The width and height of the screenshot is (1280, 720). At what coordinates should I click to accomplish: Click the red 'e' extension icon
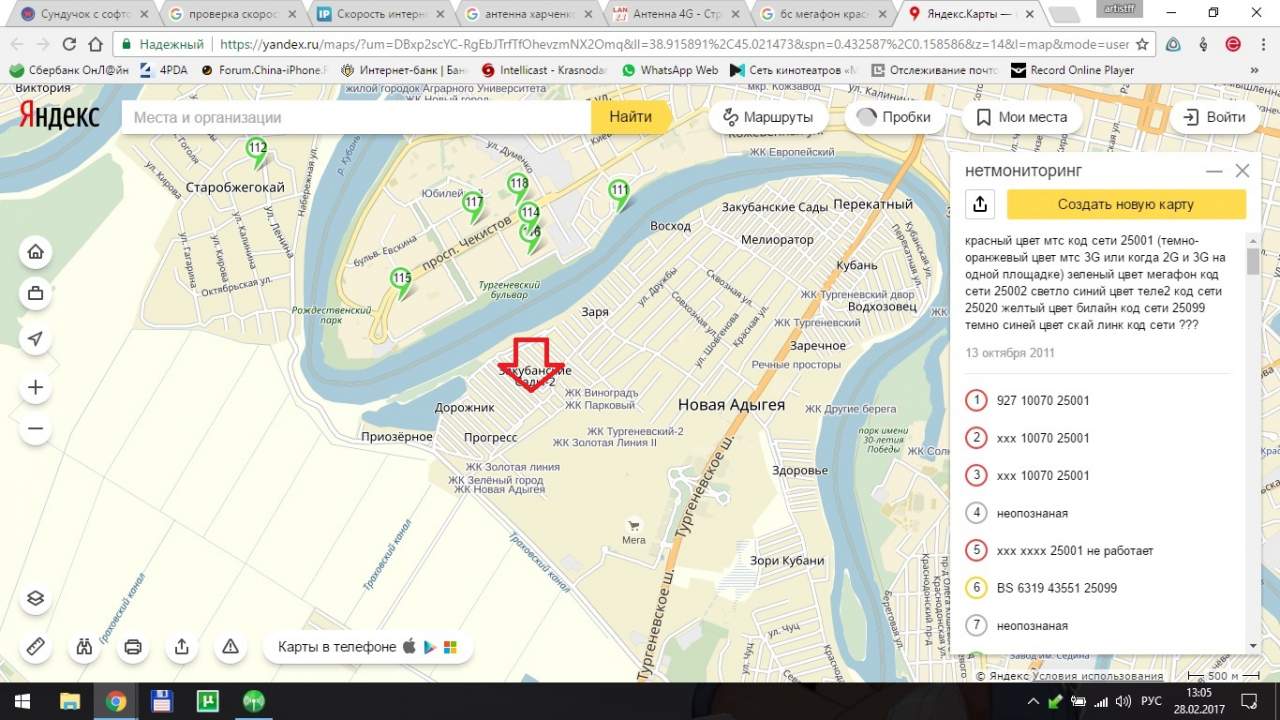point(1233,44)
